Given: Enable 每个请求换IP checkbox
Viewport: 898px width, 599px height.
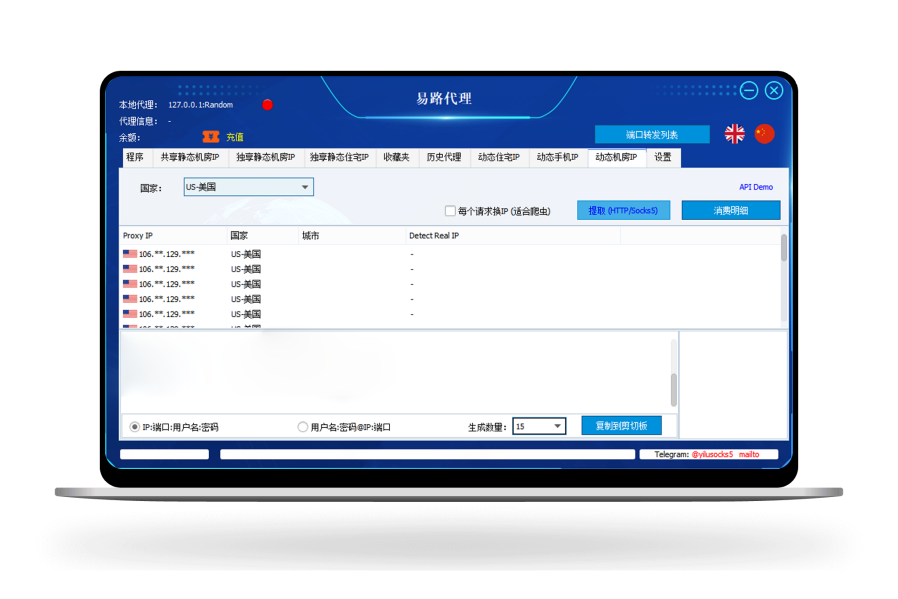Looking at the screenshot, I should (450, 211).
